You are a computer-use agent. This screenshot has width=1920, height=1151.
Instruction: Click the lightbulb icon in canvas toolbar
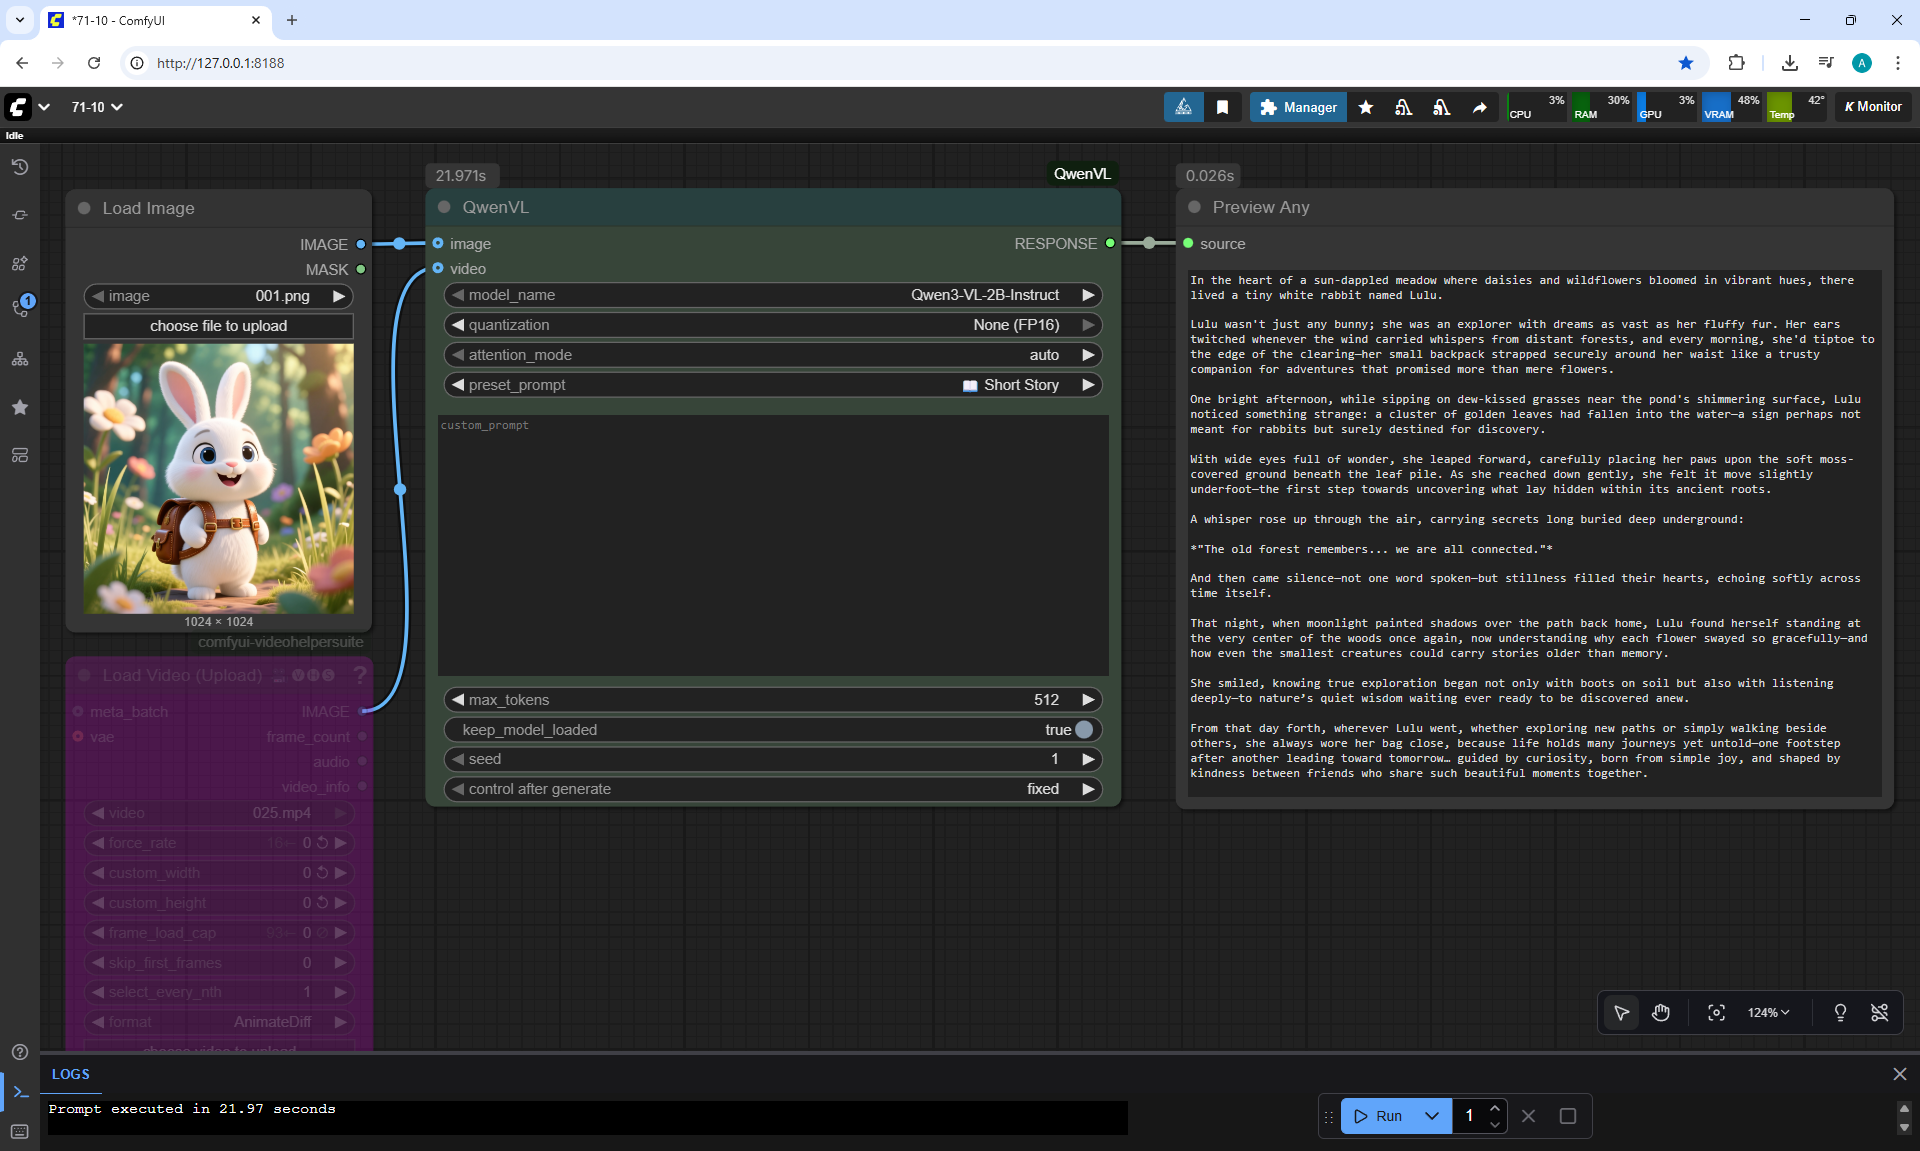[x=1839, y=1013]
